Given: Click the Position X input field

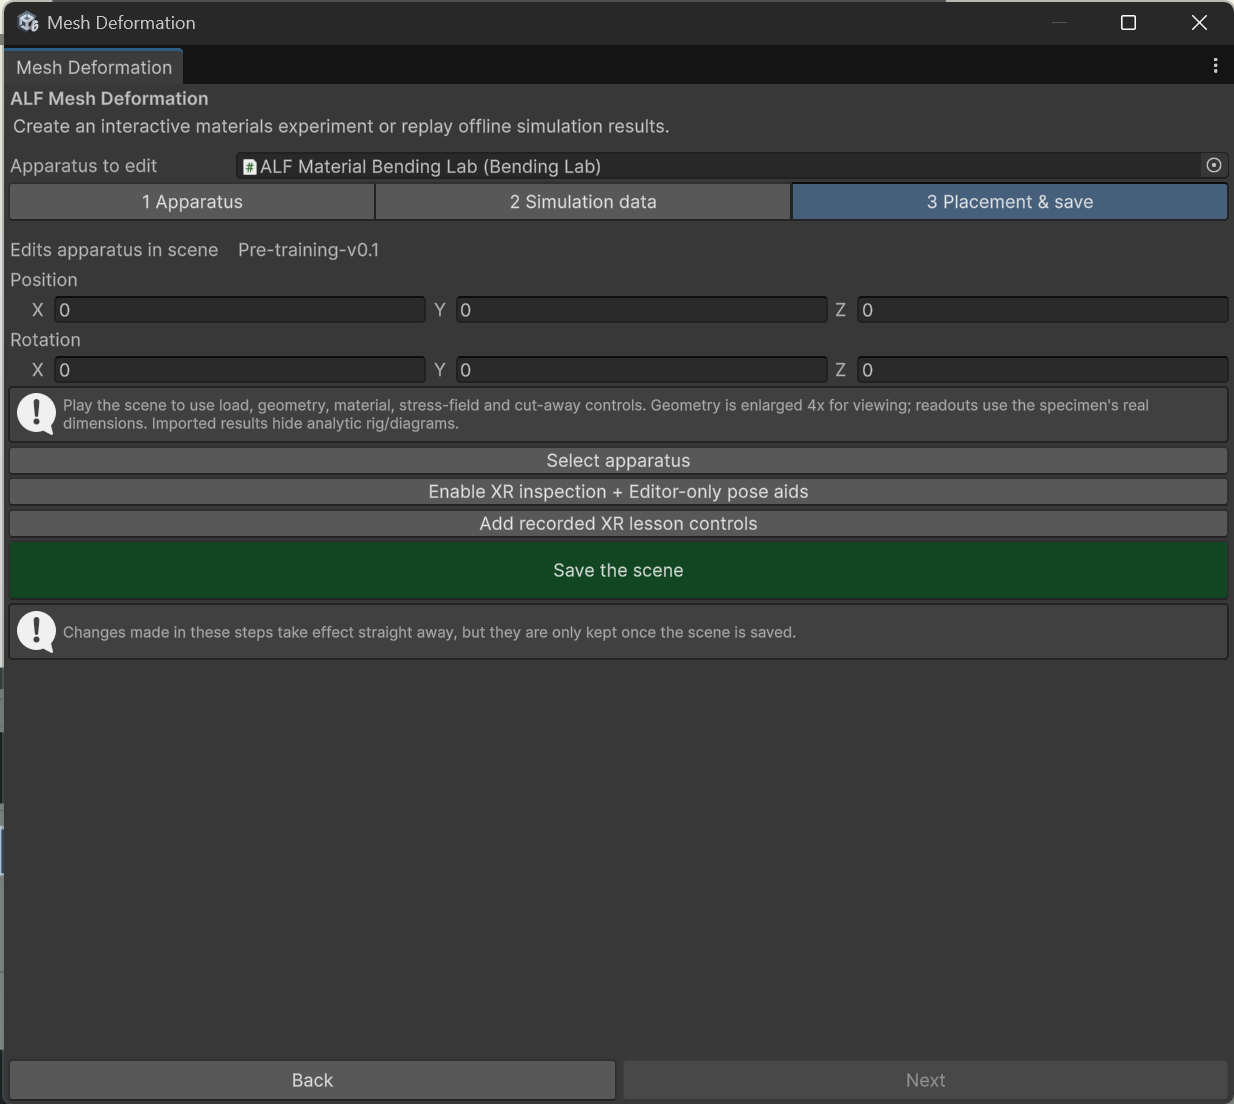Looking at the screenshot, I should pyautogui.click(x=240, y=310).
